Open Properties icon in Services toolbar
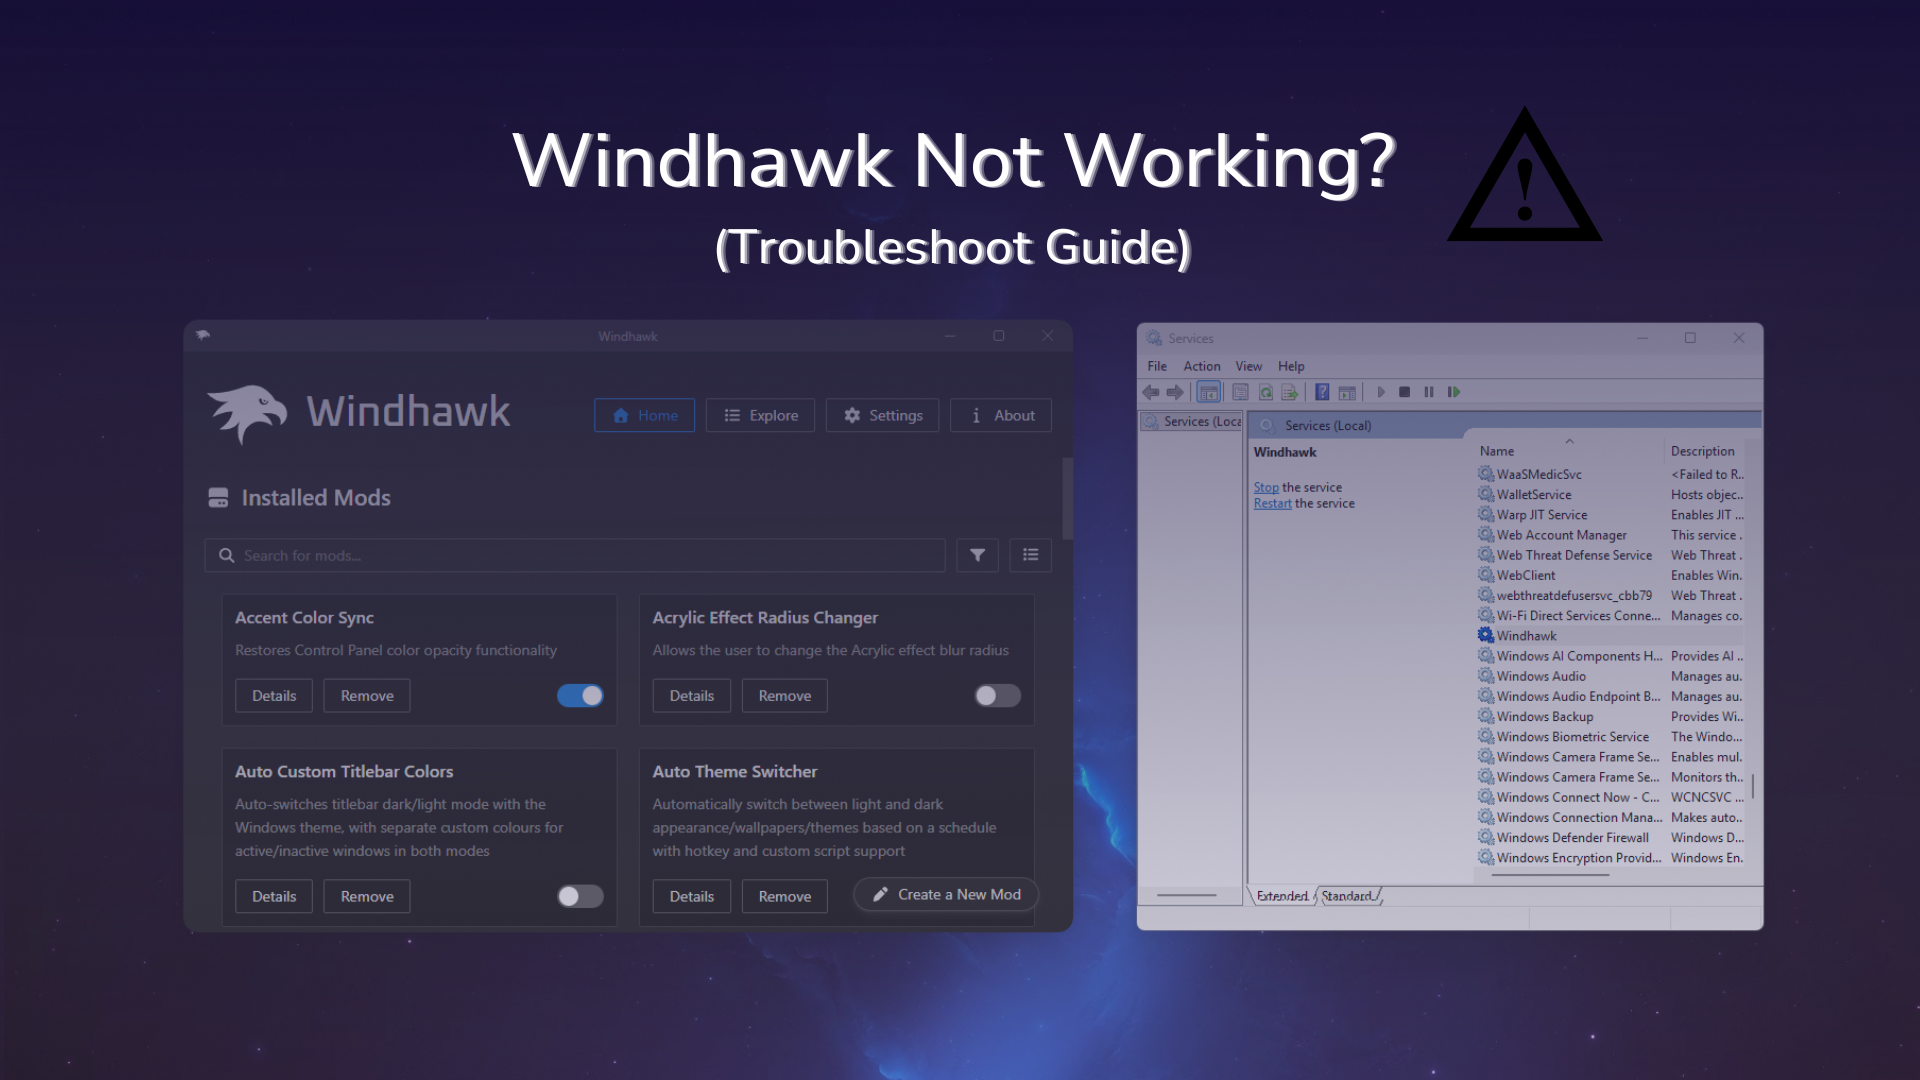 1240,392
